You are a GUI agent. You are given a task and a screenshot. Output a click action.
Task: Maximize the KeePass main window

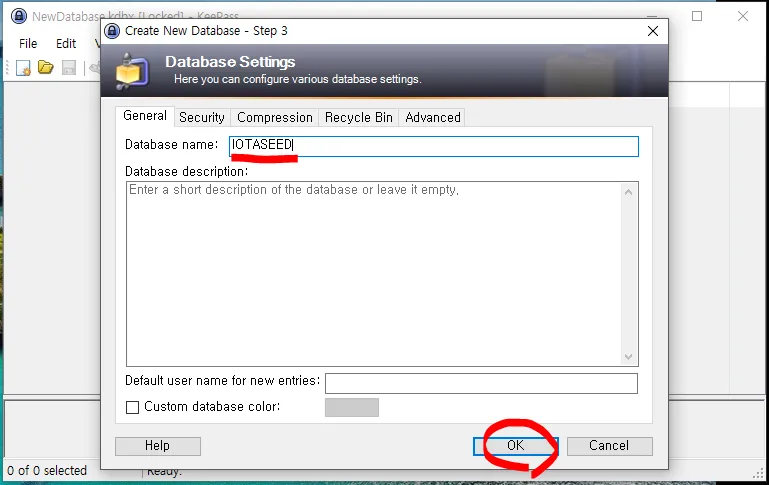(x=697, y=16)
